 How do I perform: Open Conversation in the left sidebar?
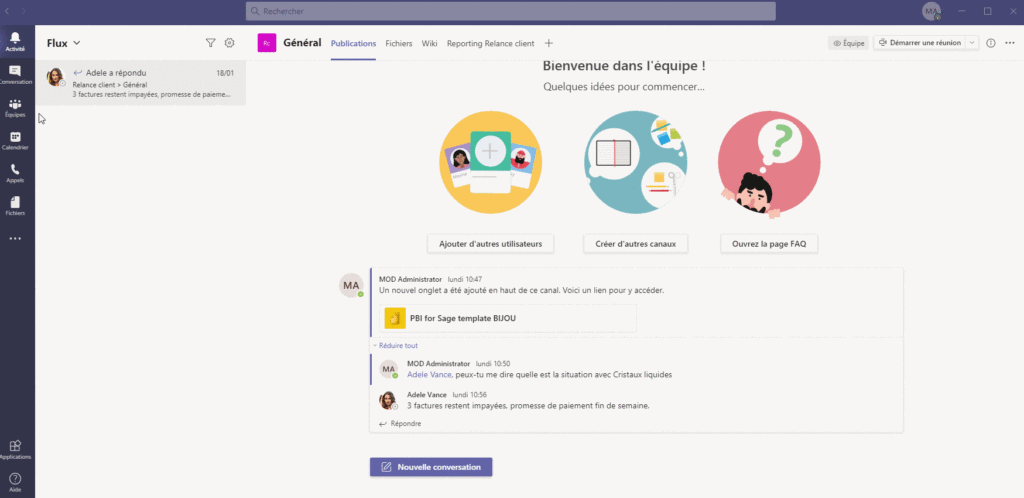(x=16, y=74)
